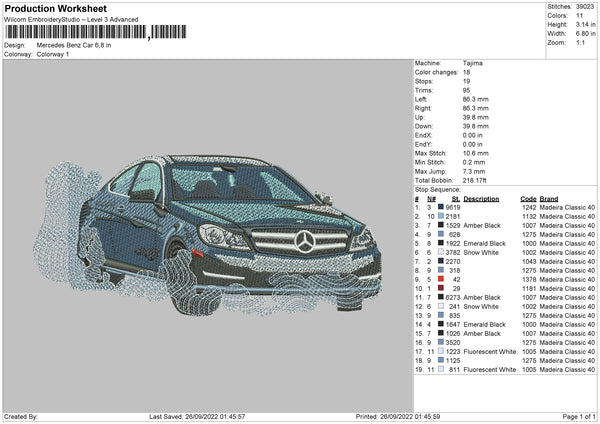The width and height of the screenshot is (600, 424).
Task: Click the Colors value 11
Action: coord(579,16)
